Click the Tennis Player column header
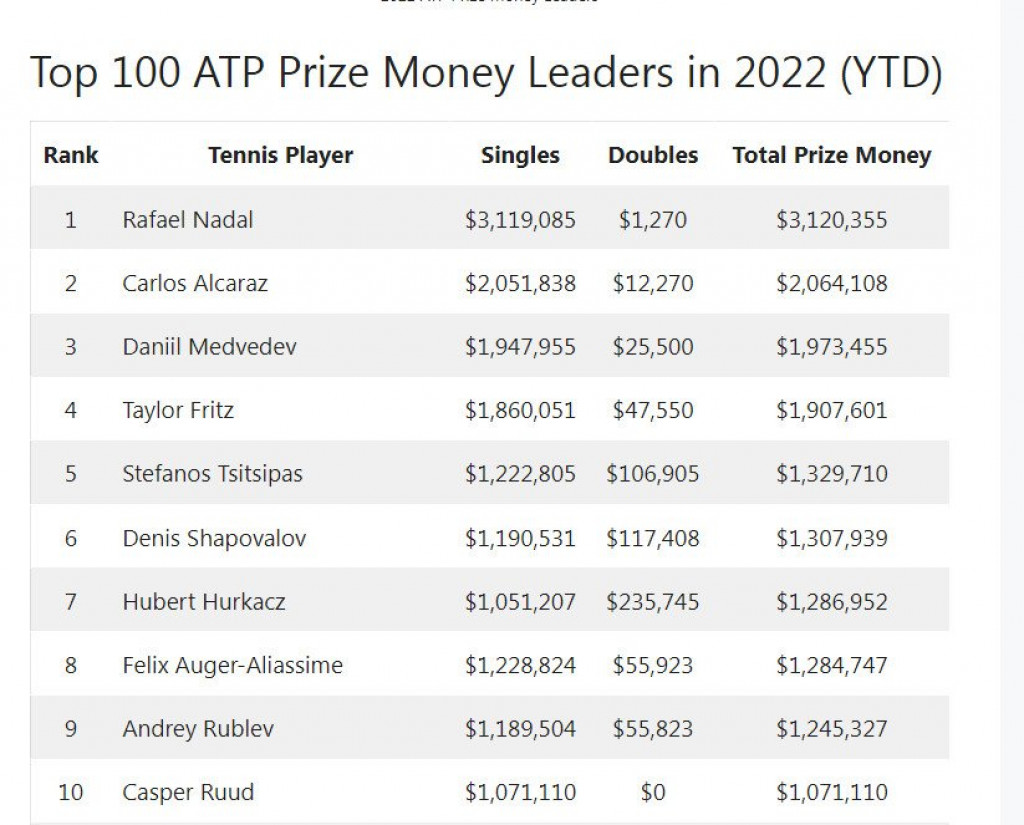This screenshot has height=825, width=1024. point(281,155)
